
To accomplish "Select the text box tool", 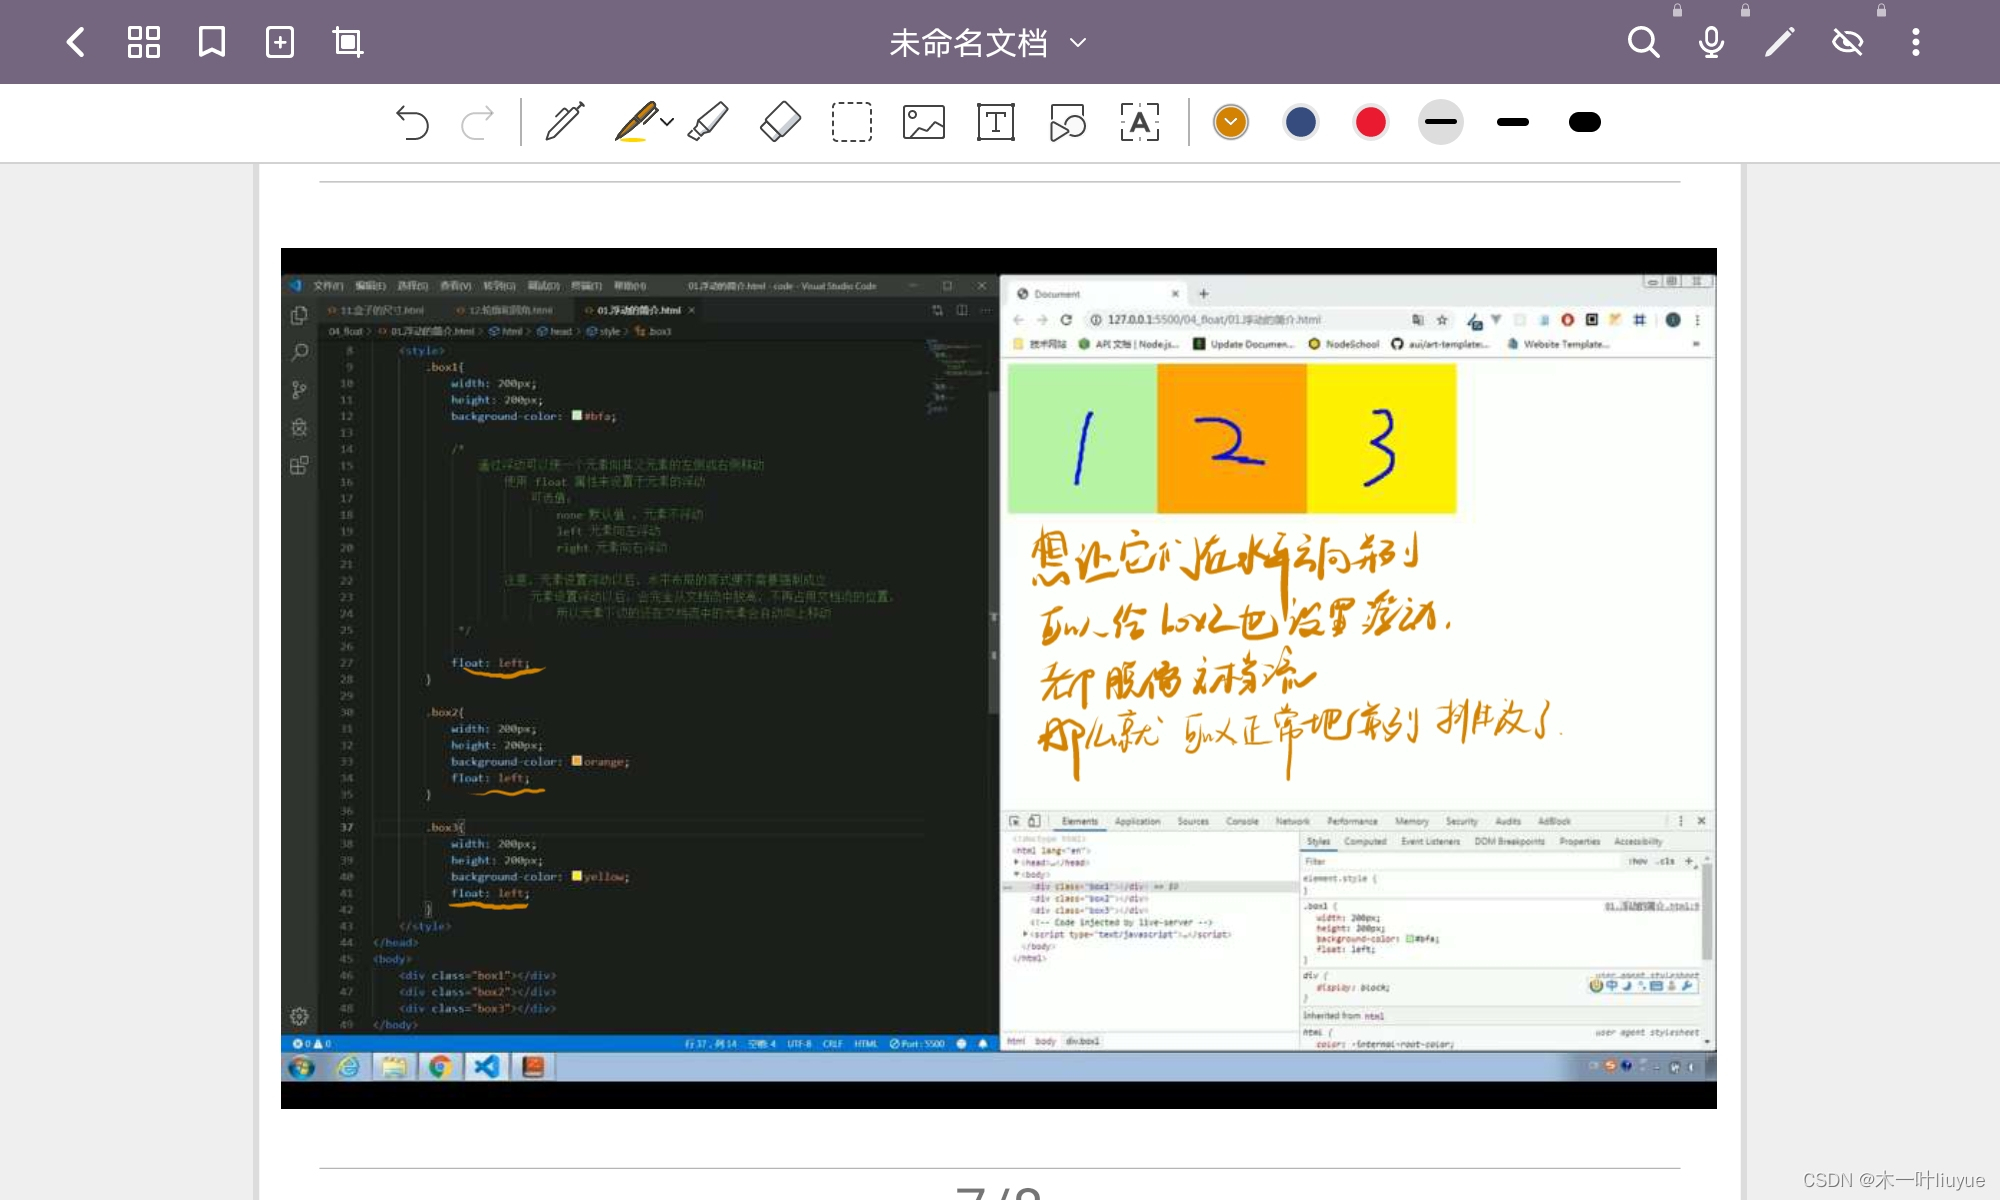I will (996, 121).
